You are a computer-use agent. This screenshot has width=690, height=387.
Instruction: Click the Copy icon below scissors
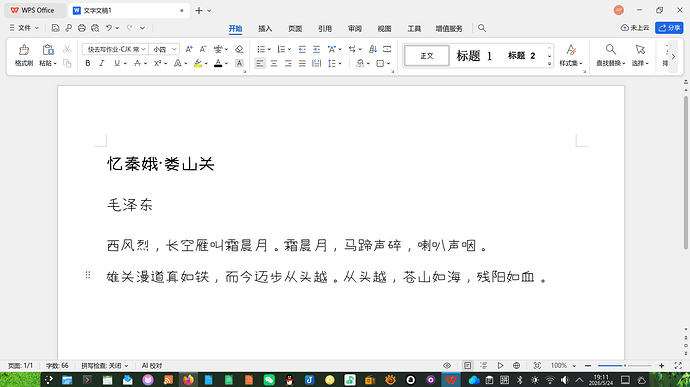tap(67, 63)
